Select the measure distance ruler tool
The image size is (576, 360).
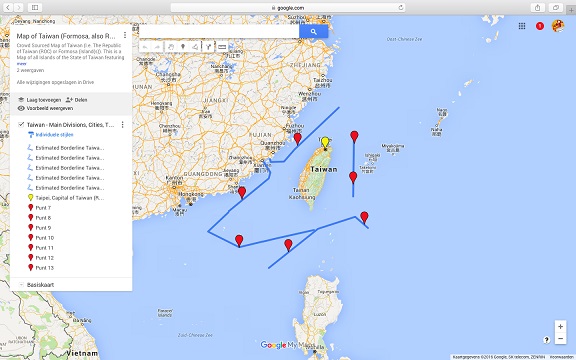pyautogui.click(x=222, y=47)
